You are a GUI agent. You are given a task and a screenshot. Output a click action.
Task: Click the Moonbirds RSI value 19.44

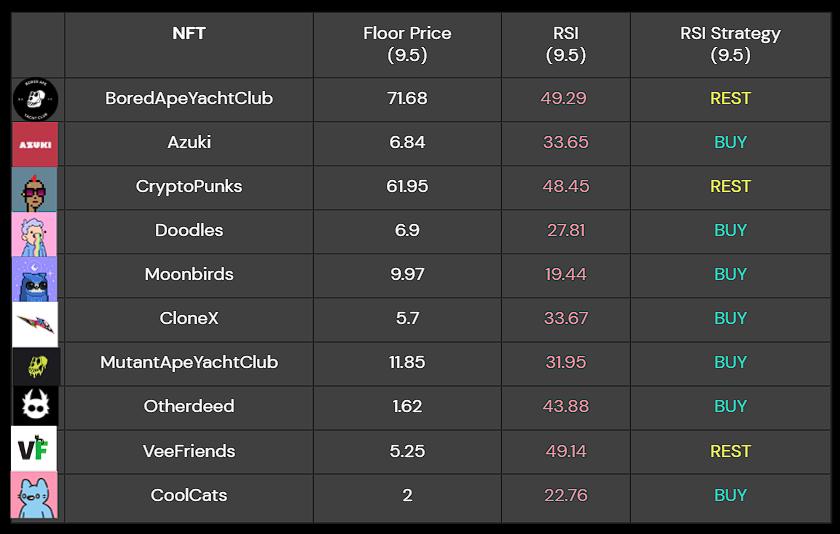click(566, 274)
